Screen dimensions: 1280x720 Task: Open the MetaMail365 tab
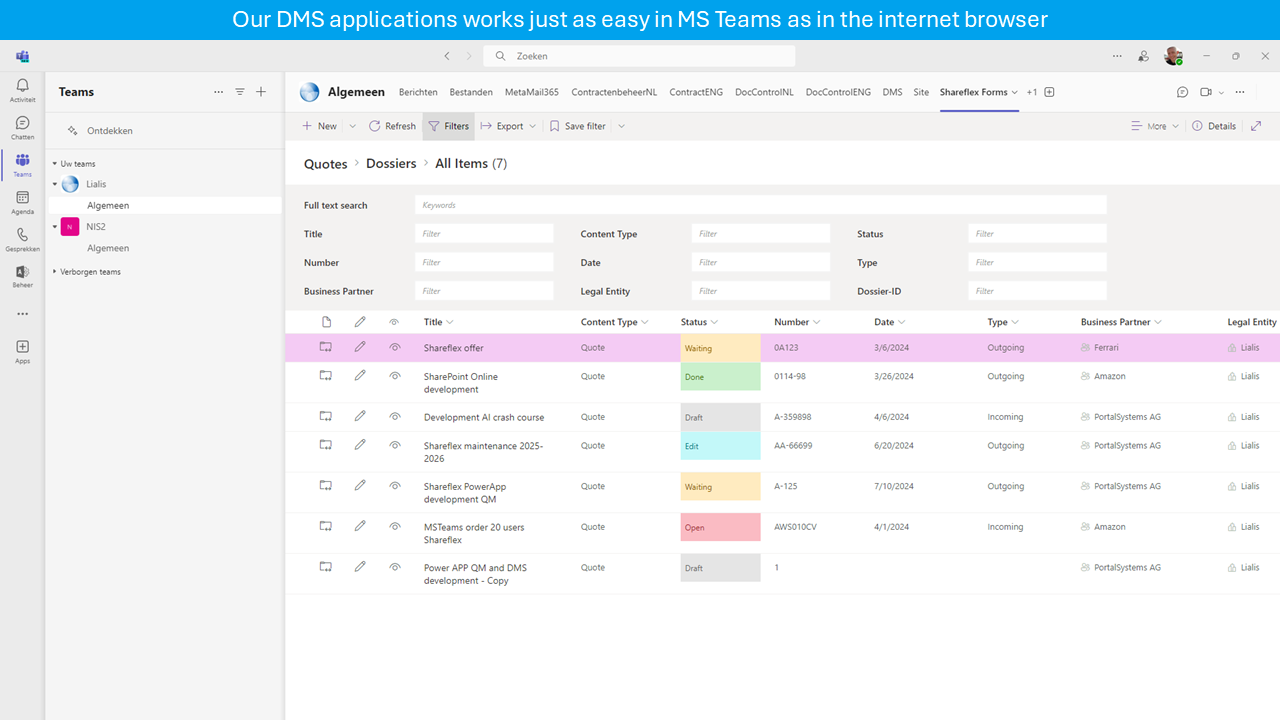click(x=532, y=92)
